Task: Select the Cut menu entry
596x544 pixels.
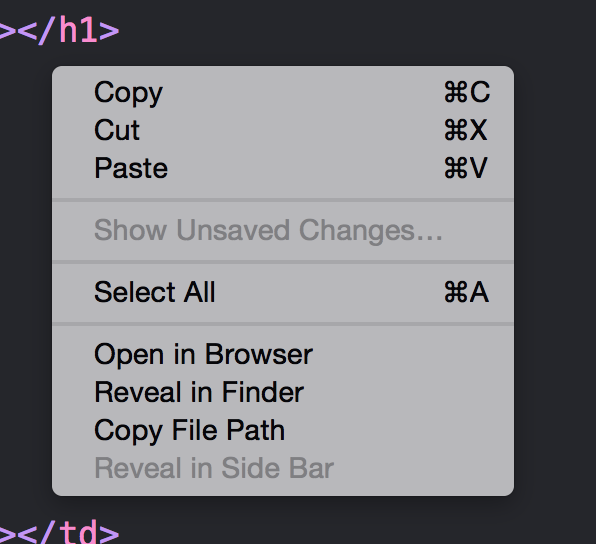Action: [283, 130]
